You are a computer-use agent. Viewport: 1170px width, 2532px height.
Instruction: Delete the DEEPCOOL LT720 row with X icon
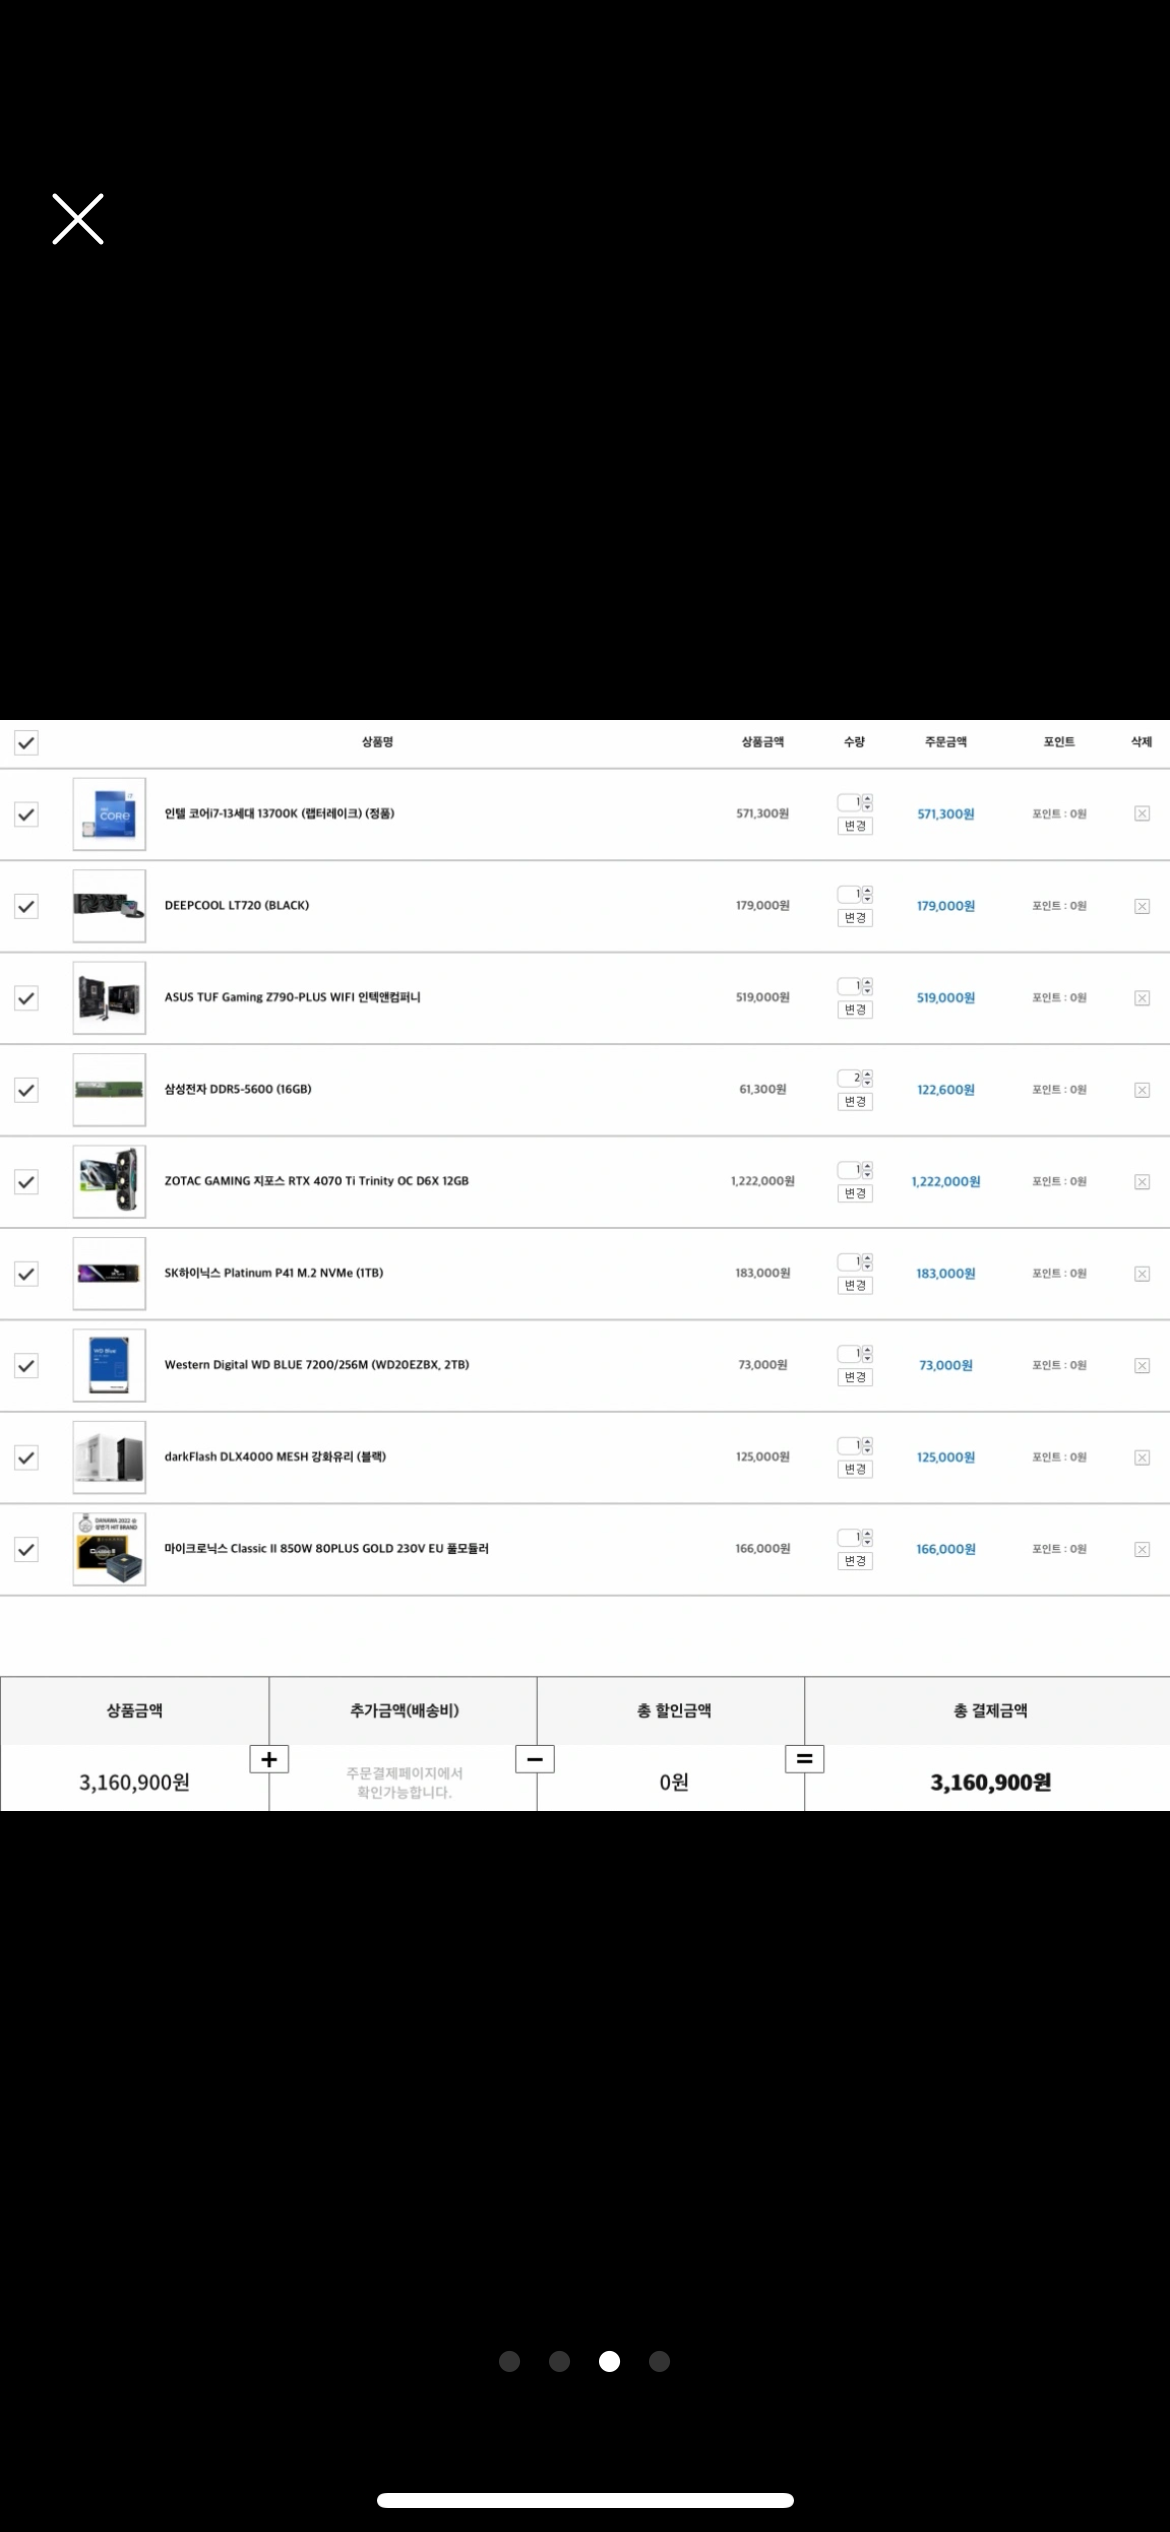[1142, 906]
